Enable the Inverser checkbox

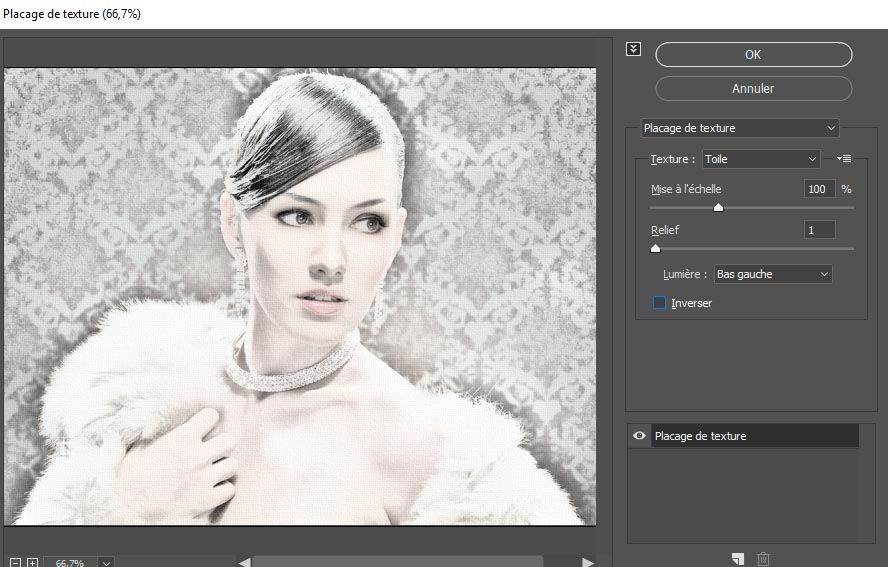[659, 303]
